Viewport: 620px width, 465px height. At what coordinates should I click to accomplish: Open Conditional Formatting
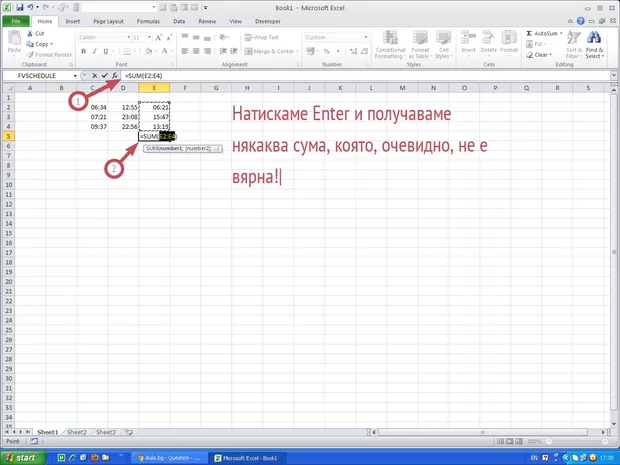(390, 45)
